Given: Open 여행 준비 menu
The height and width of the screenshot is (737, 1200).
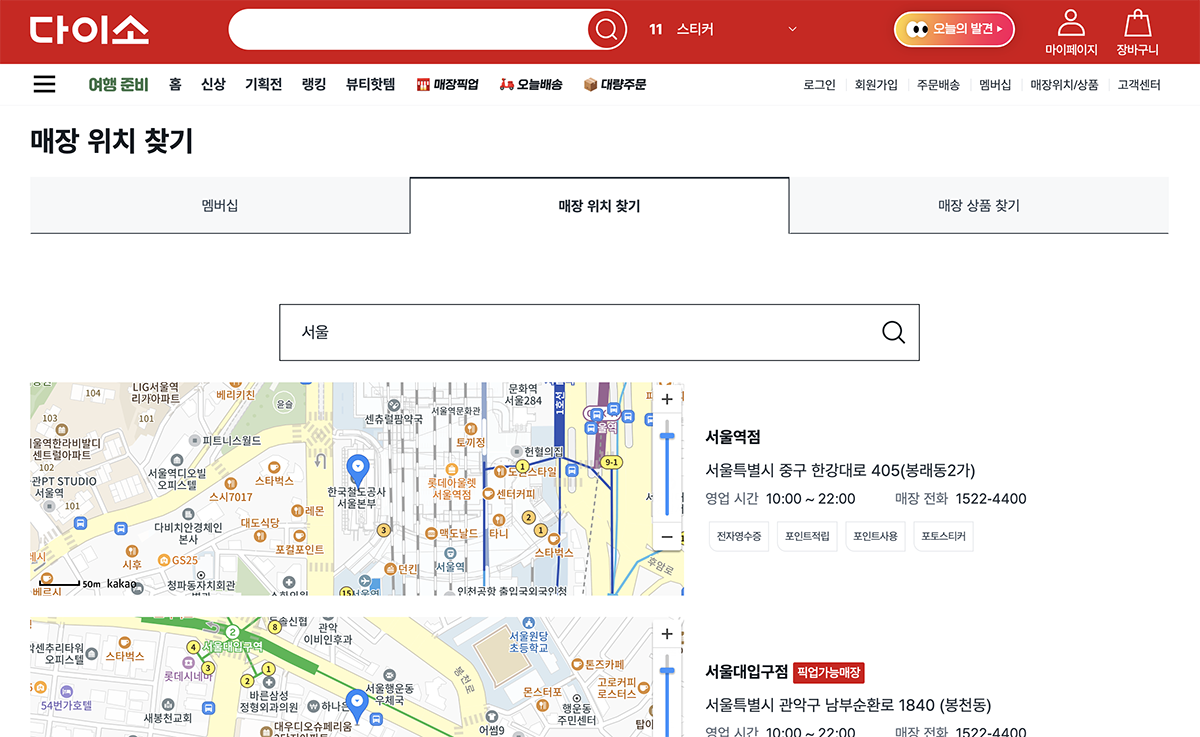Looking at the screenshot, I should 118,84.
